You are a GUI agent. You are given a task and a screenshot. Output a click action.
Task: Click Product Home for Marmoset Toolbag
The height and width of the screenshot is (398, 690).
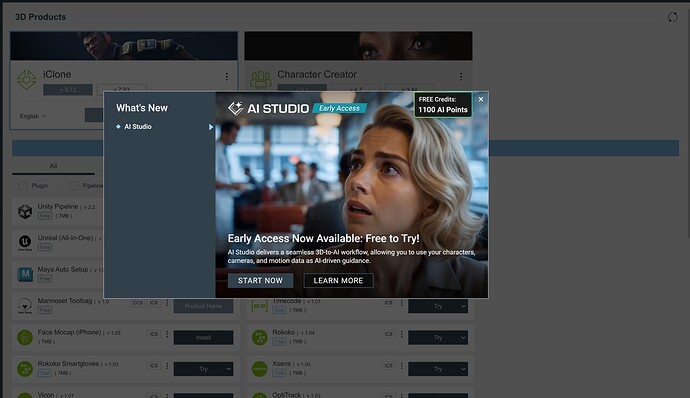click(203, 306)
